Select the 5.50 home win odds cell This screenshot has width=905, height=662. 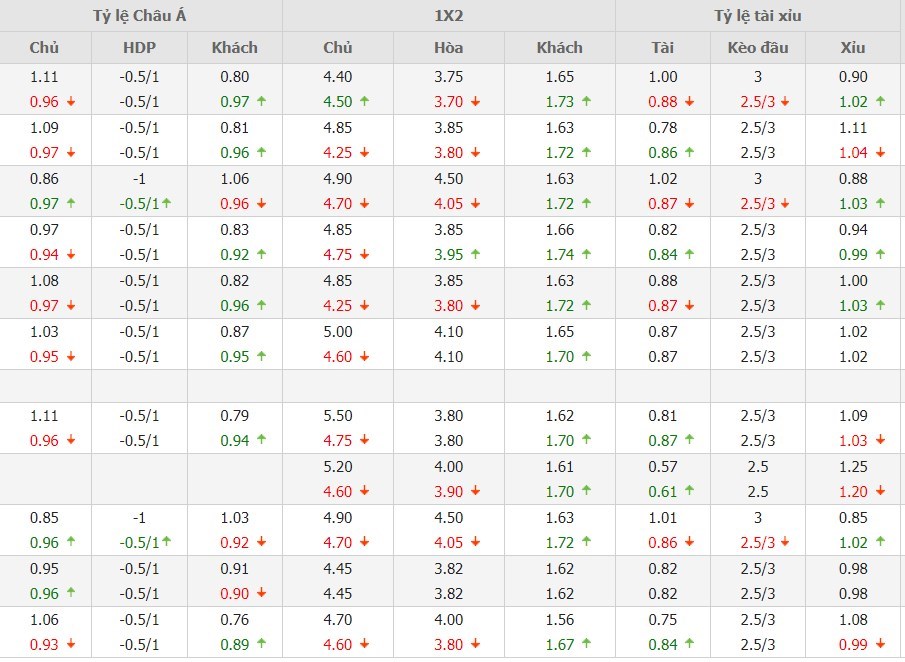(x=338, y=416)
